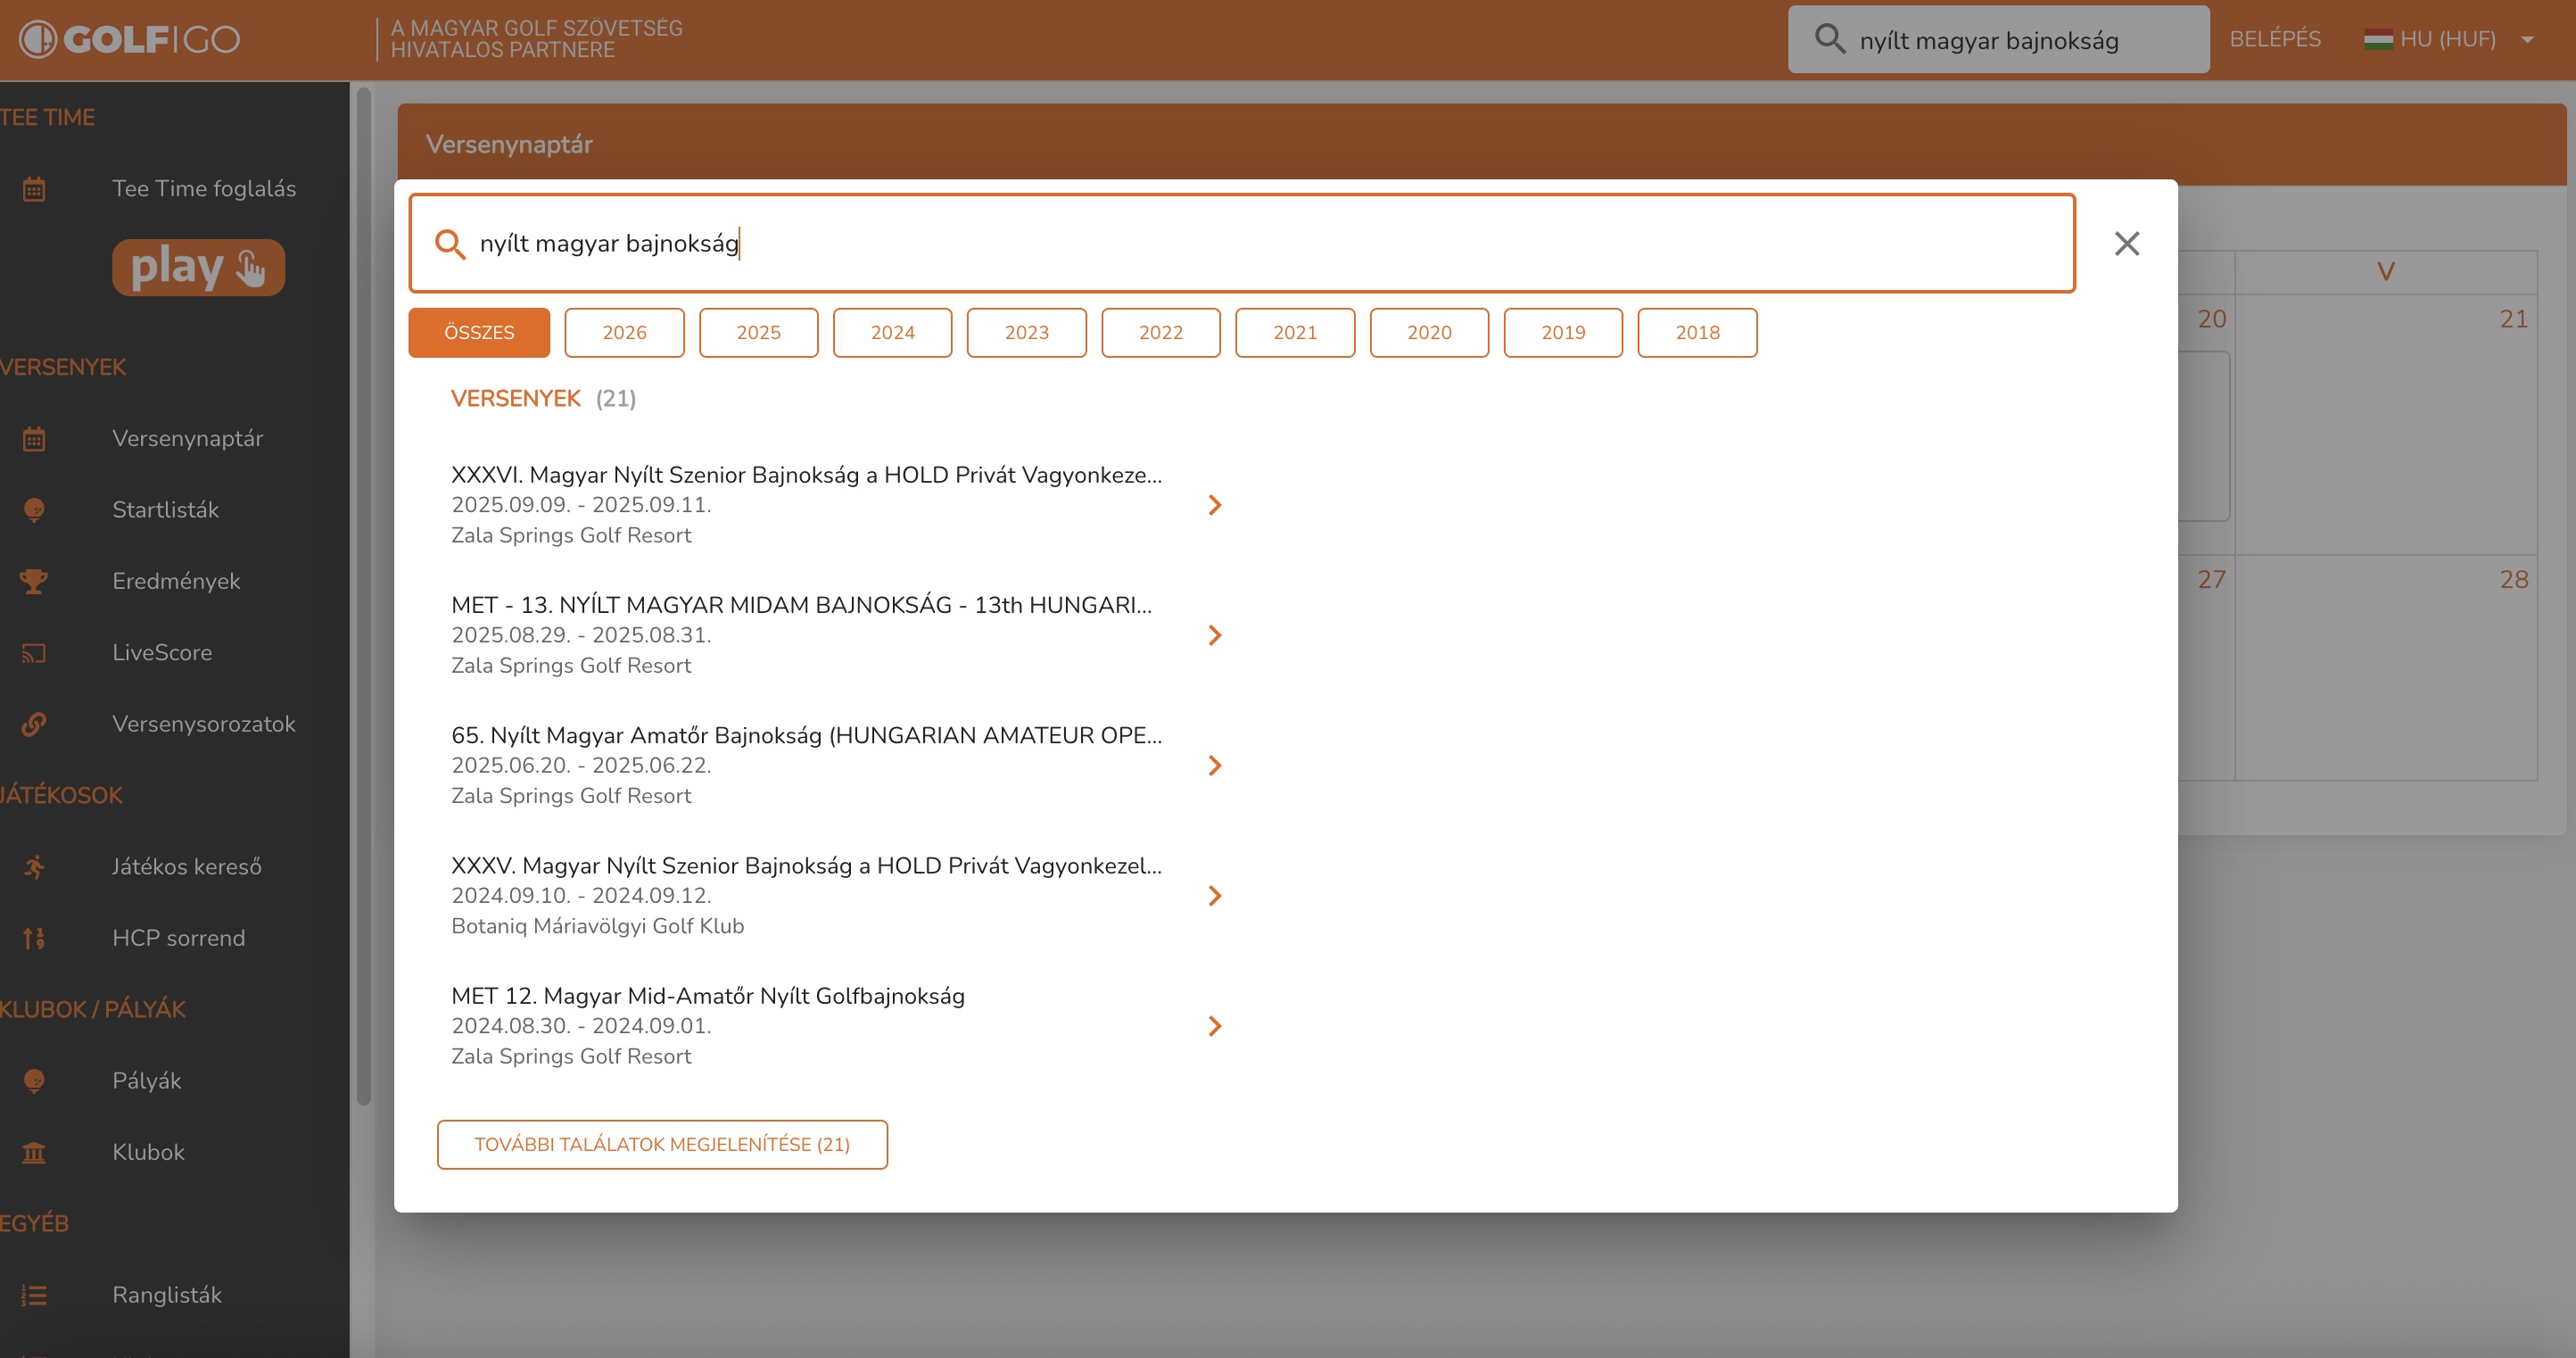2576x1358 pixels.
Task: Open Tee Time foglalás menu item
Action: click(x=203, y=188)
